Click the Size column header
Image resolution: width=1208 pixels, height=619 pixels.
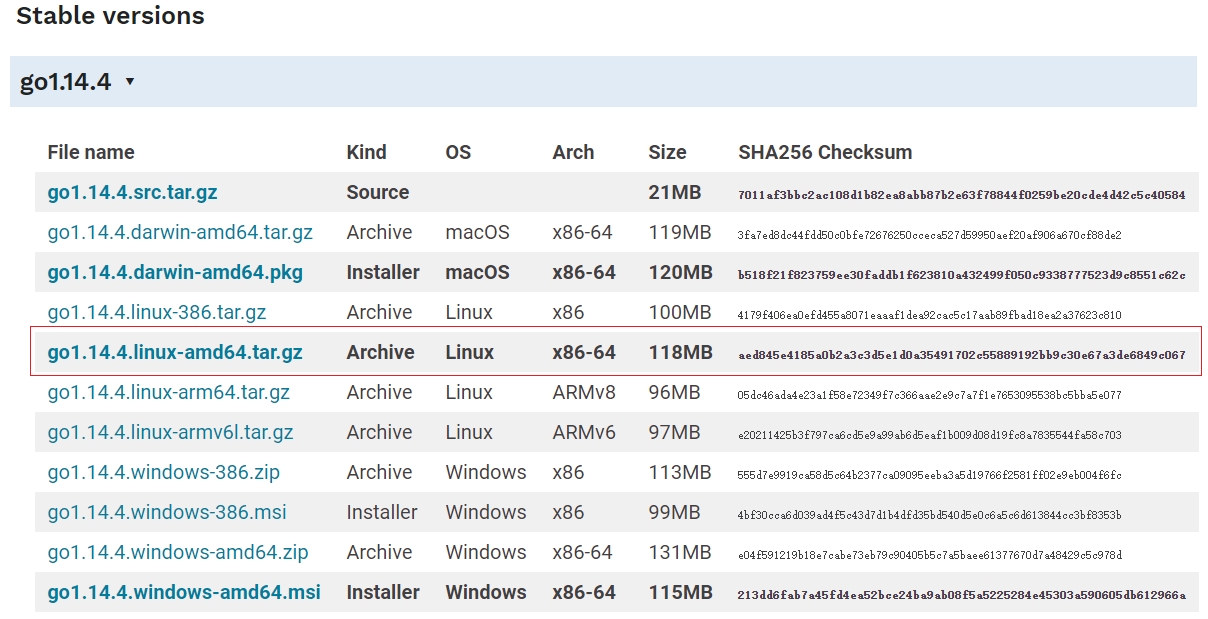pos(667,152)
